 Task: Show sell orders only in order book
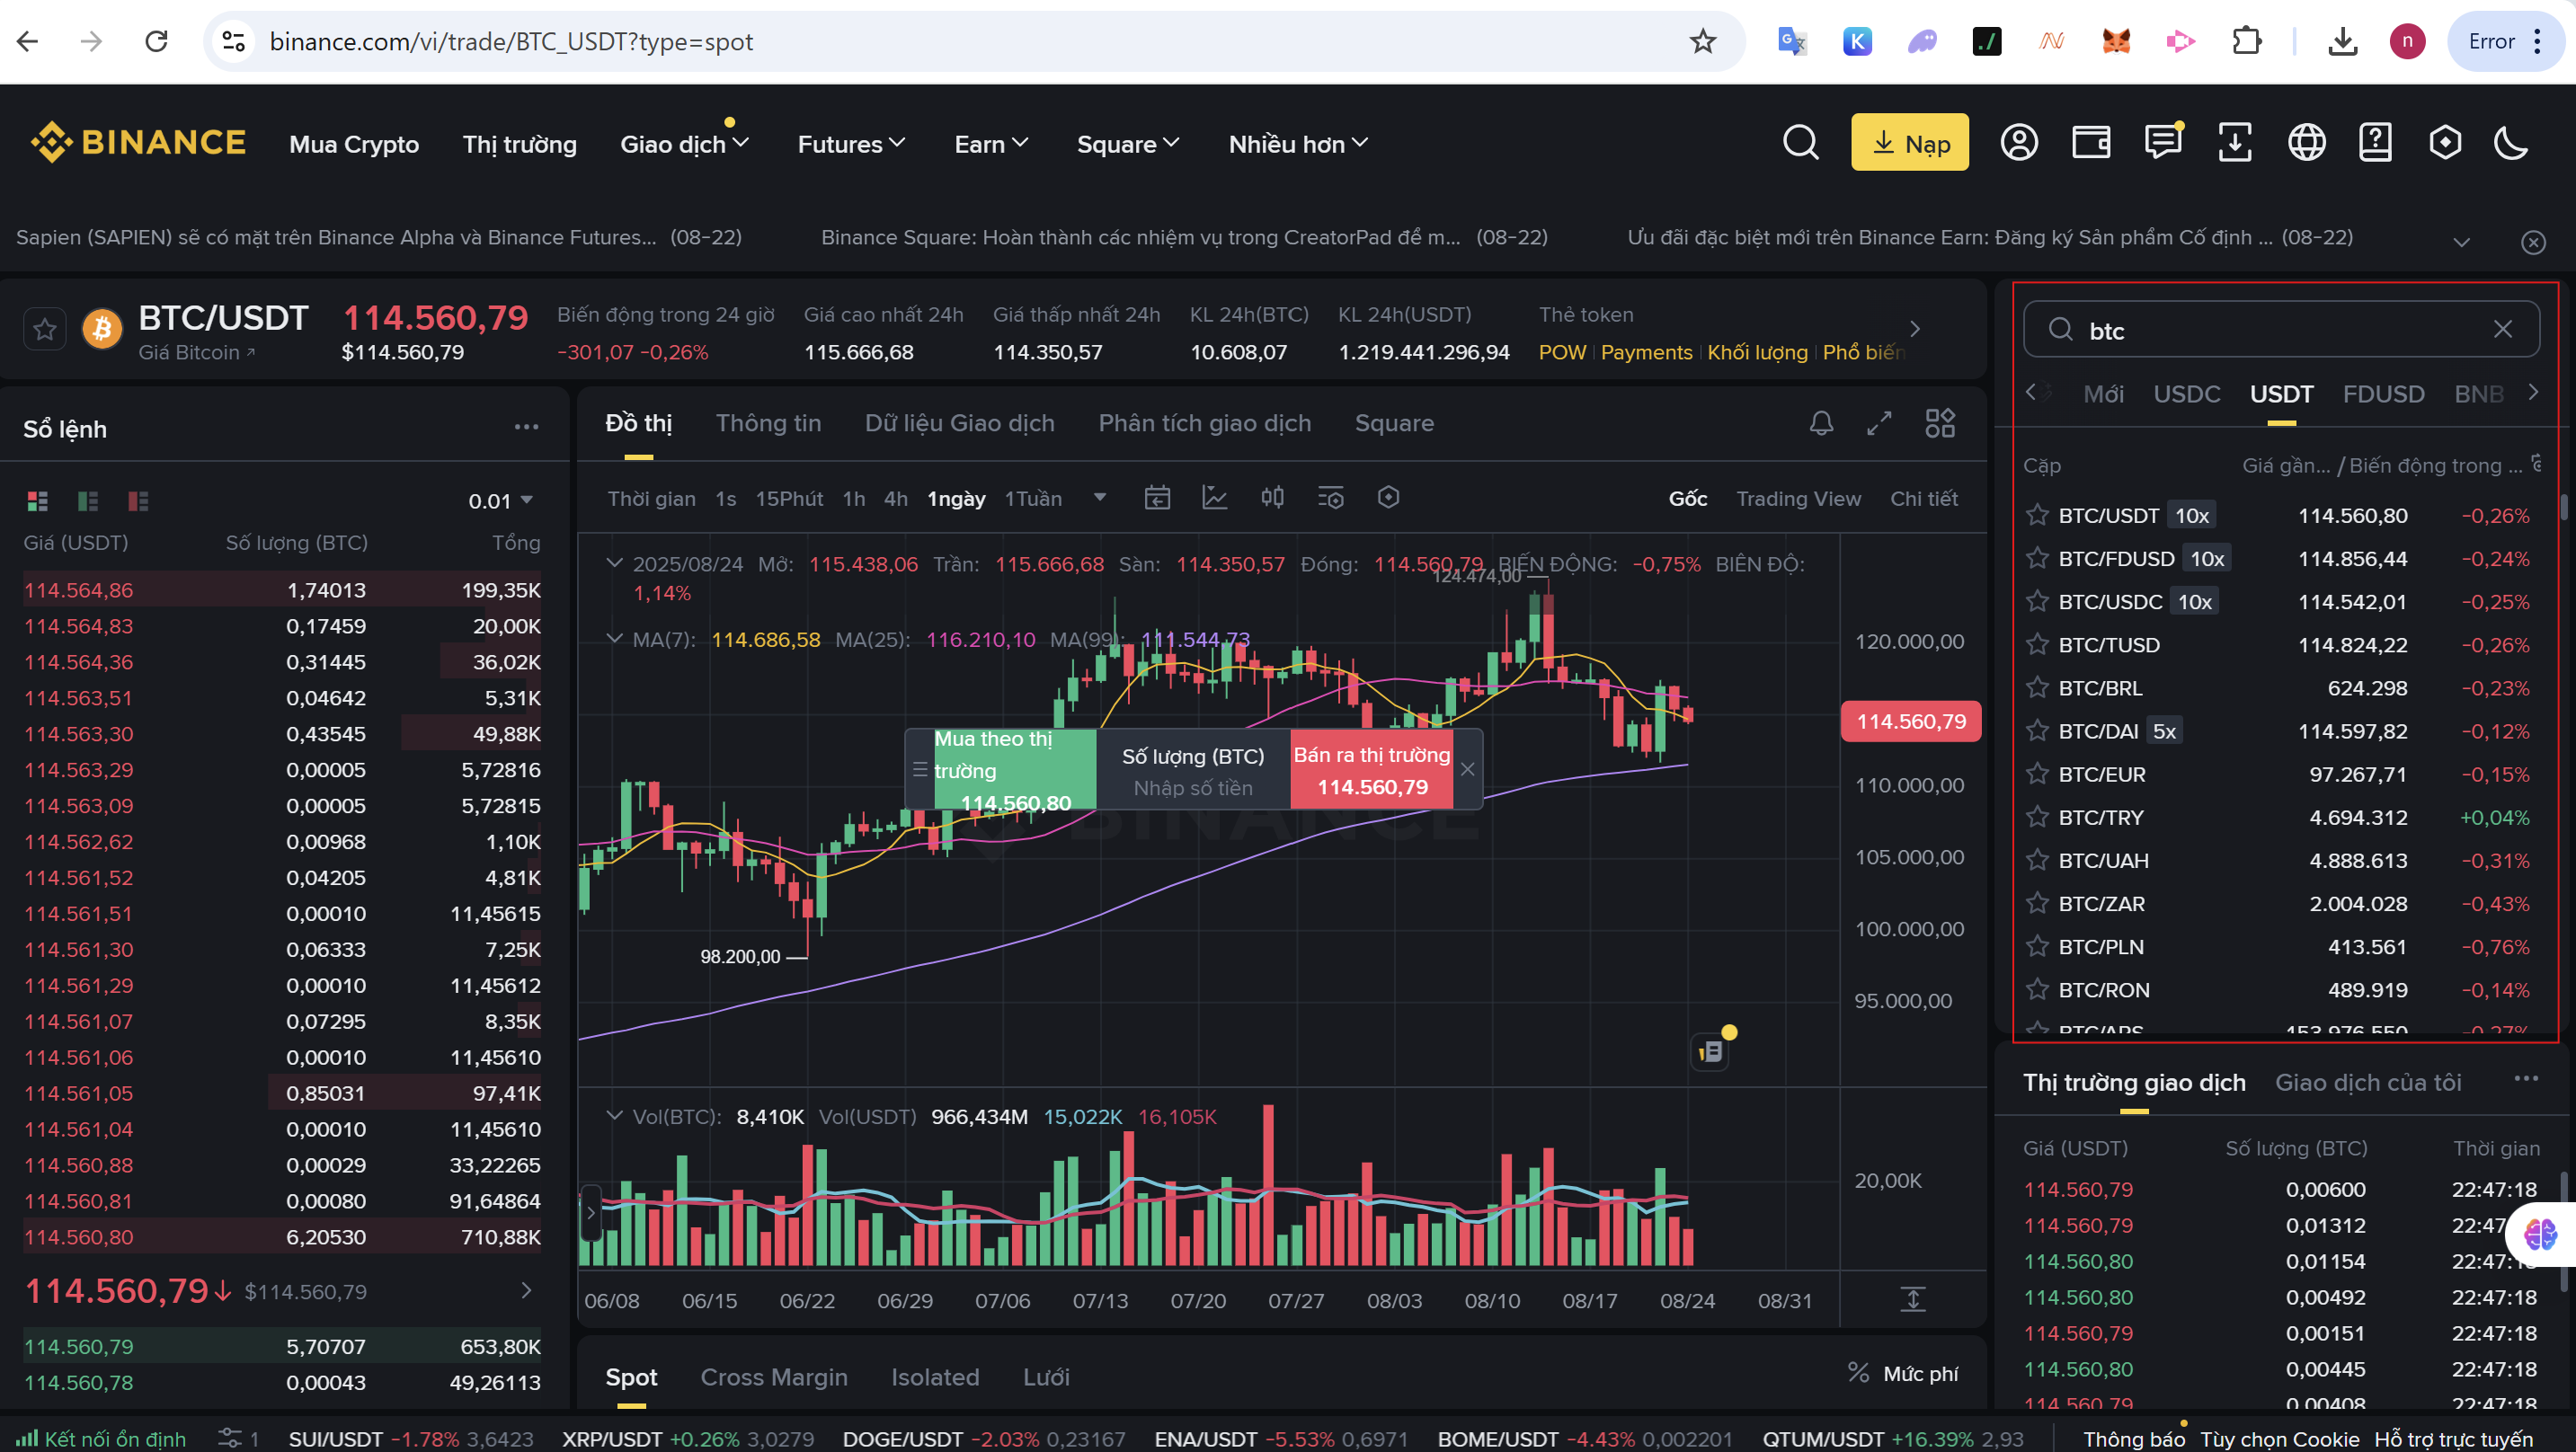pyautogui.click(x=138, y=501)
